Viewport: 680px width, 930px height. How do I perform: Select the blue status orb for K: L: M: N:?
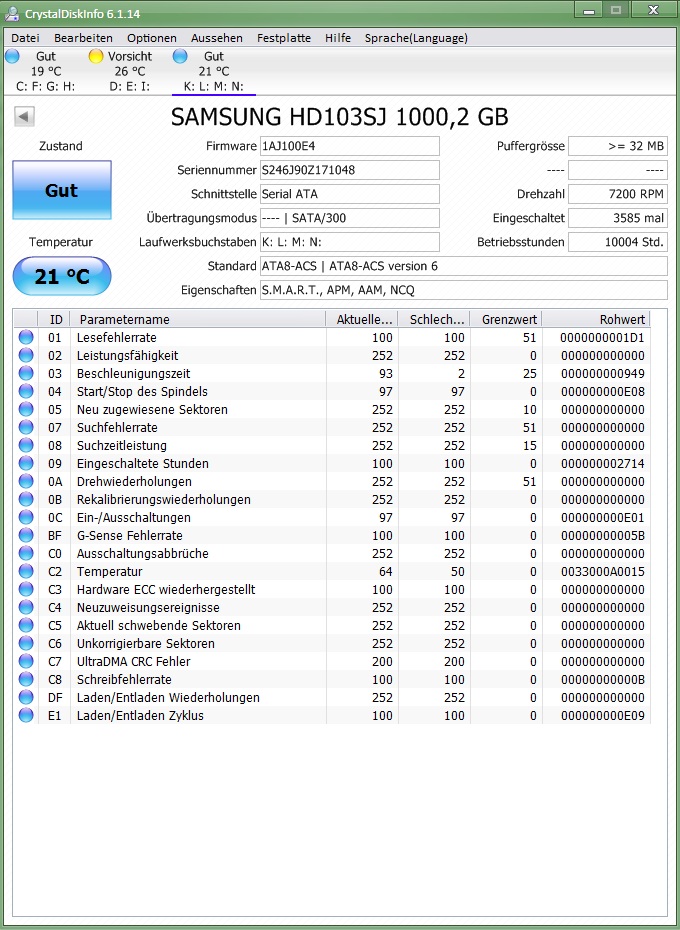tap(180, 56)
